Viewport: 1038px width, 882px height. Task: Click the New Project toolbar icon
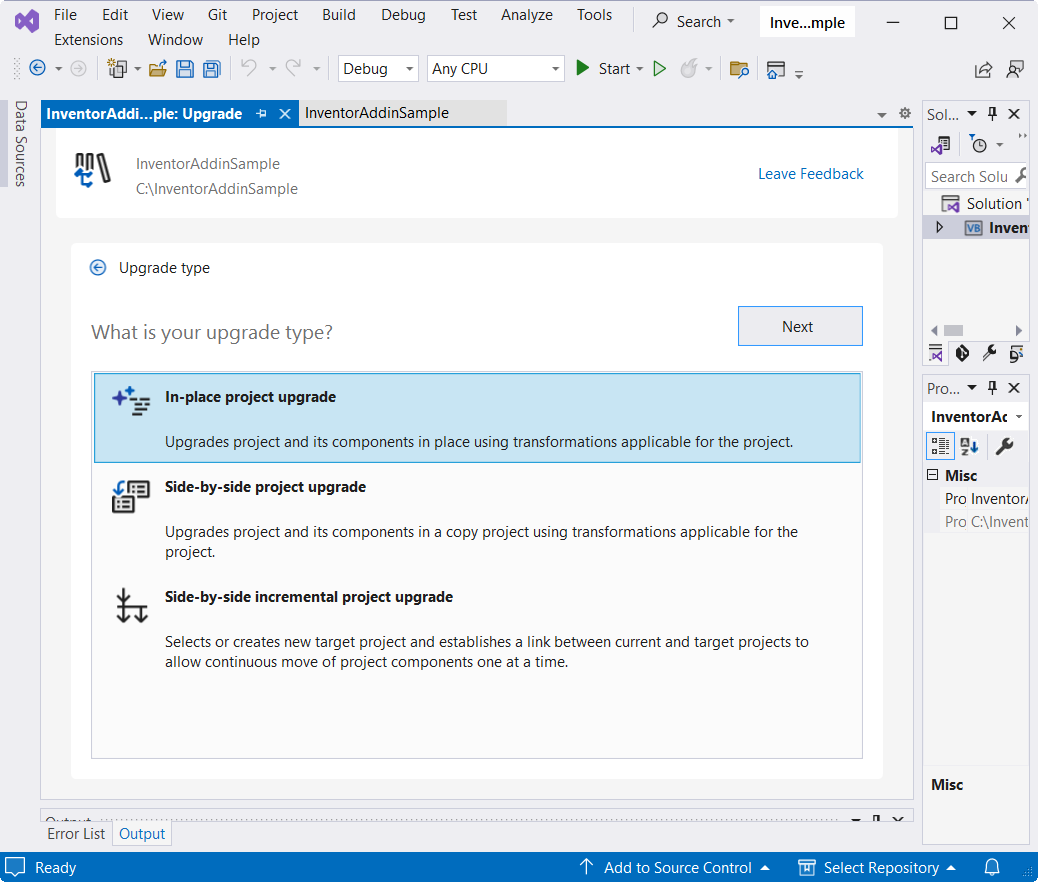(x=118, y=68)
